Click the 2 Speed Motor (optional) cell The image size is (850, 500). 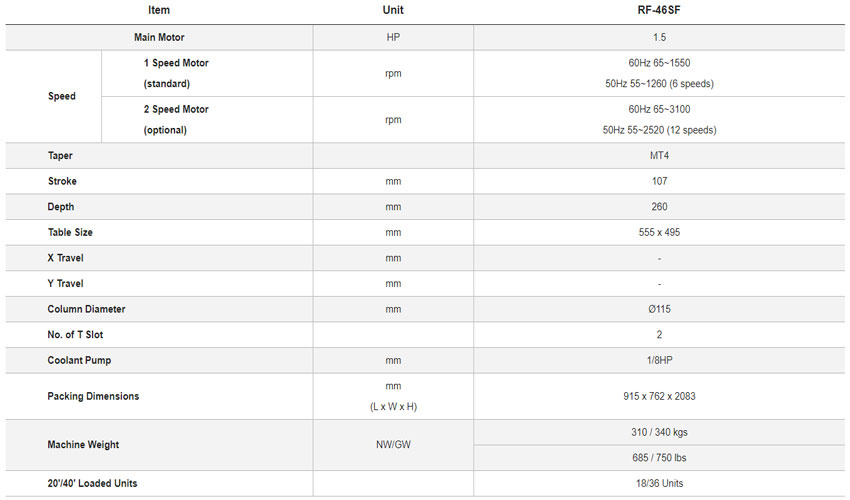tap(176, 119)
